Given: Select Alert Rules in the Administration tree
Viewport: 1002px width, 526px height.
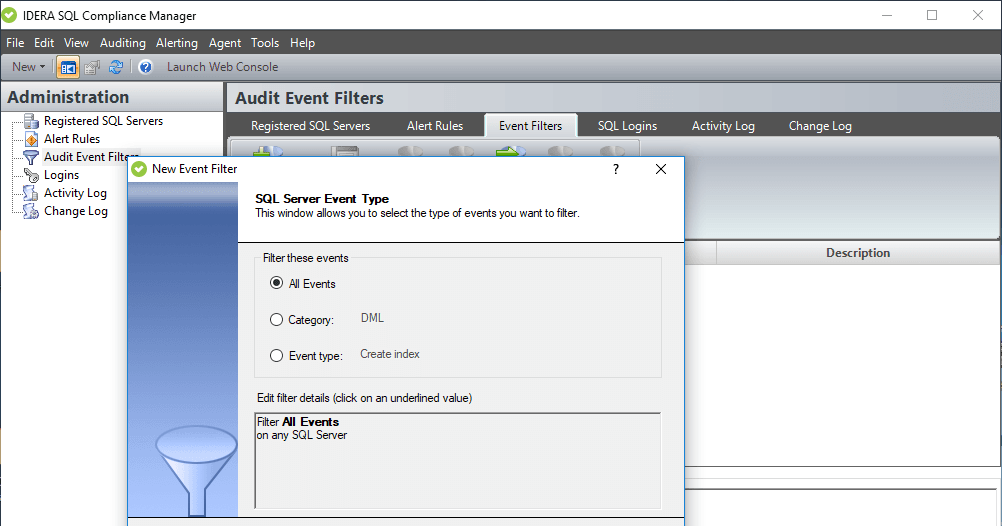Looking at the screenshot, I should (x=72, y=139).
